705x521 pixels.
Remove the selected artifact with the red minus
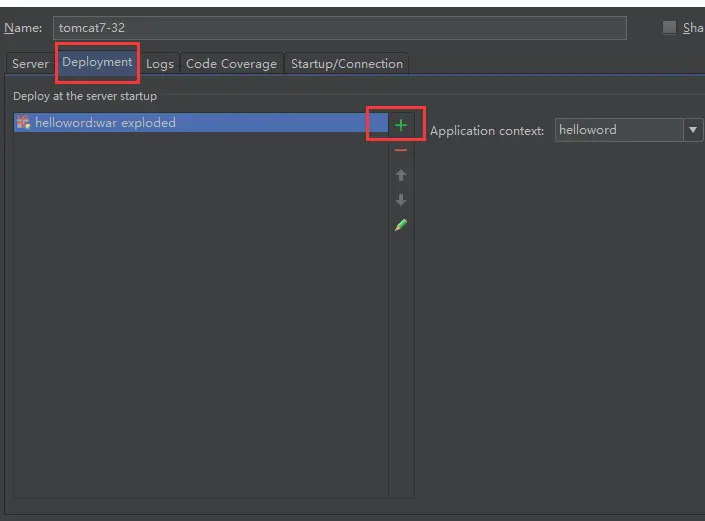tap(401, 150)
